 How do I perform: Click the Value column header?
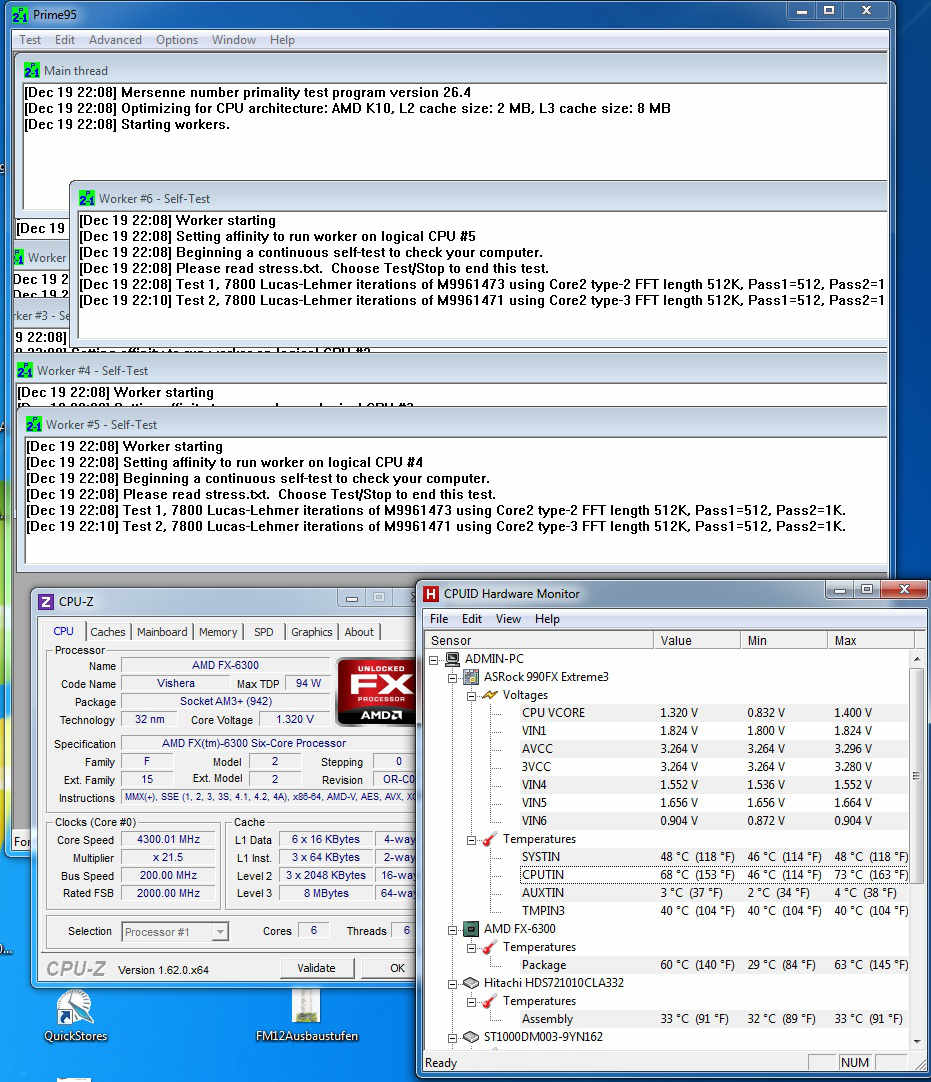point(696,640)
